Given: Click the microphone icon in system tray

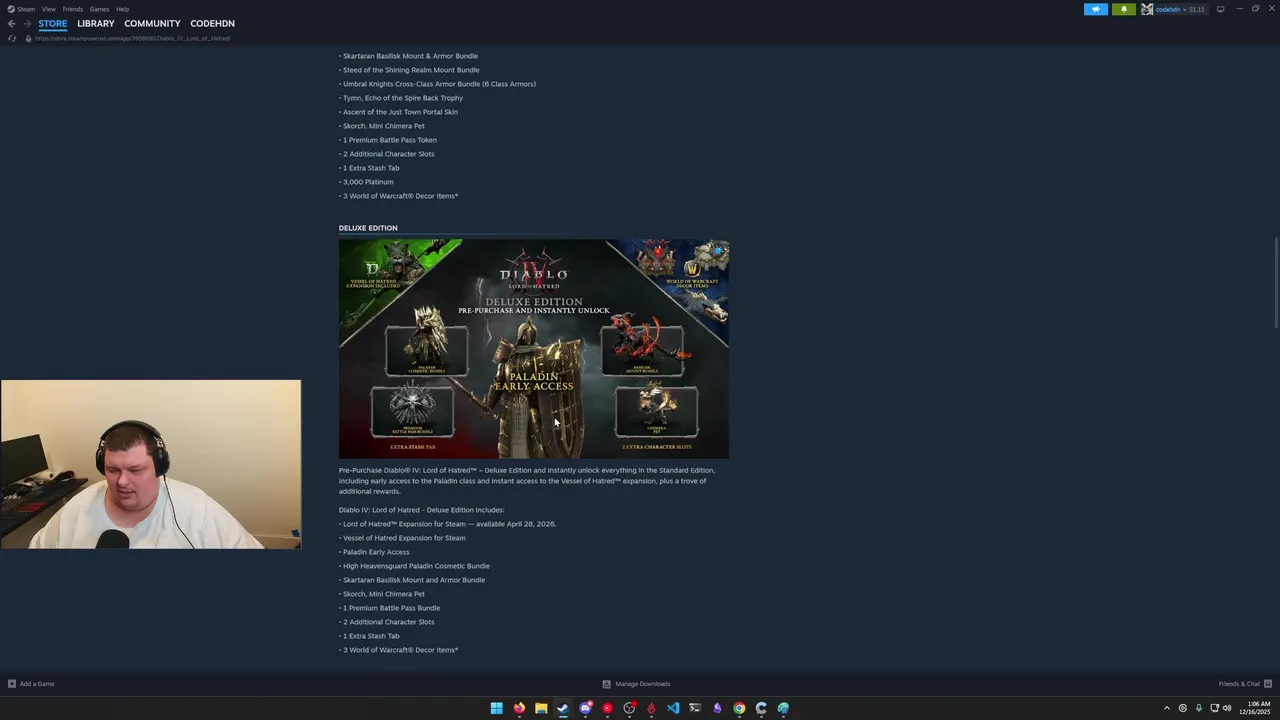Looking at the screenshot, I should pyautogui.click(x=1199, y=708).
